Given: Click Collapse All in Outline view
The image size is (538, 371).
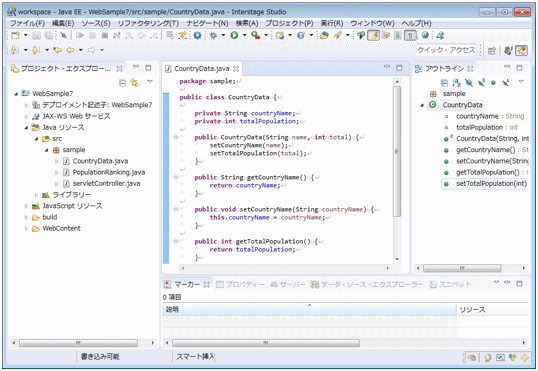Looking at the screenshot, I should (444, 83).
